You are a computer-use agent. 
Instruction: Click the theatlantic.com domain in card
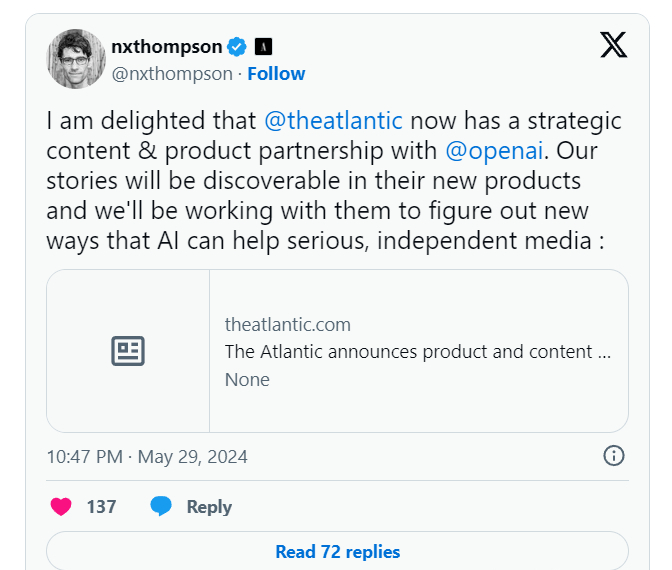pos(288,324)
